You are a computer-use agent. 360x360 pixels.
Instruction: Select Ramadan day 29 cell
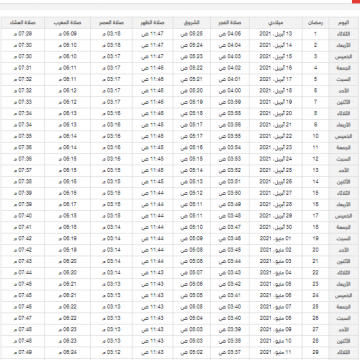(315, 352)
